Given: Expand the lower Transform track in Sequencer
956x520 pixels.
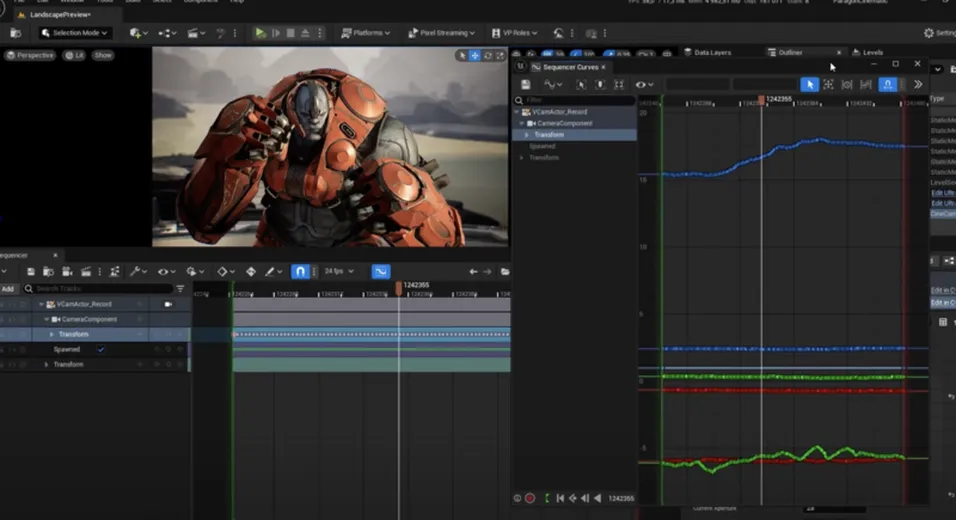Looking at the screenshot, I should [46, 365].
